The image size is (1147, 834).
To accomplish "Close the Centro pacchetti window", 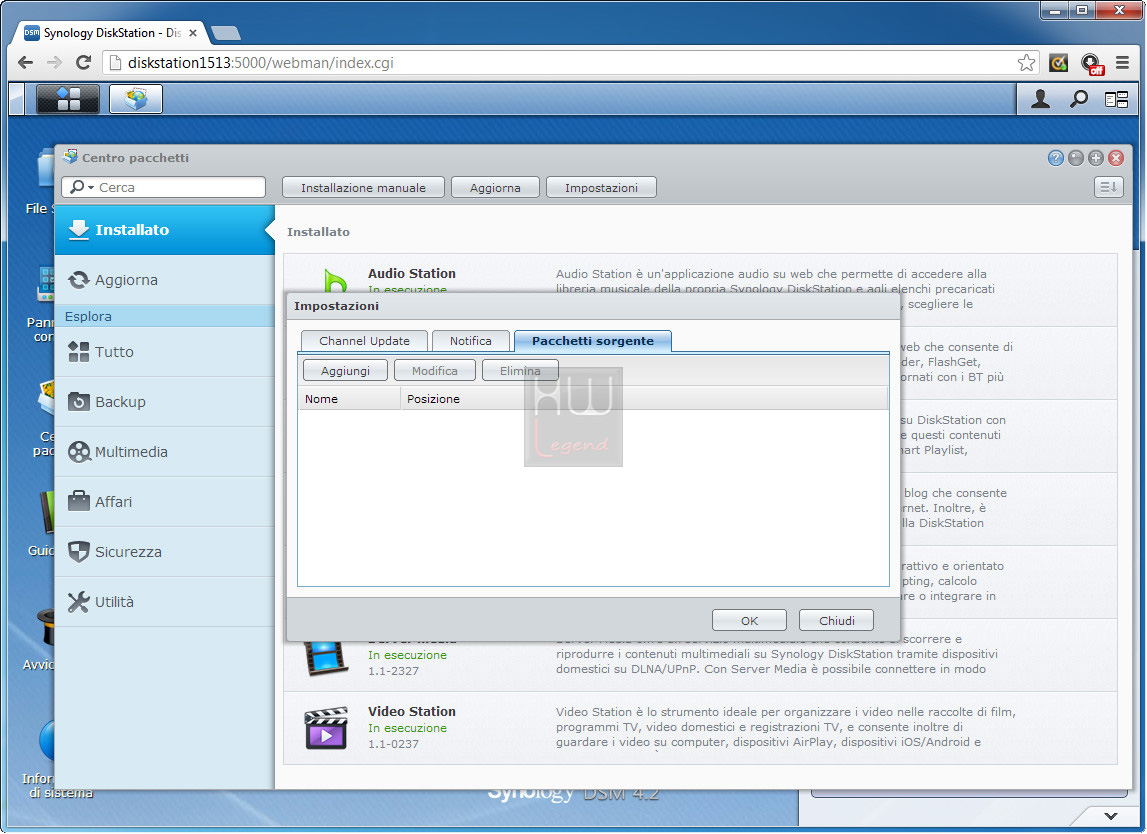I will coord(1116,158).
